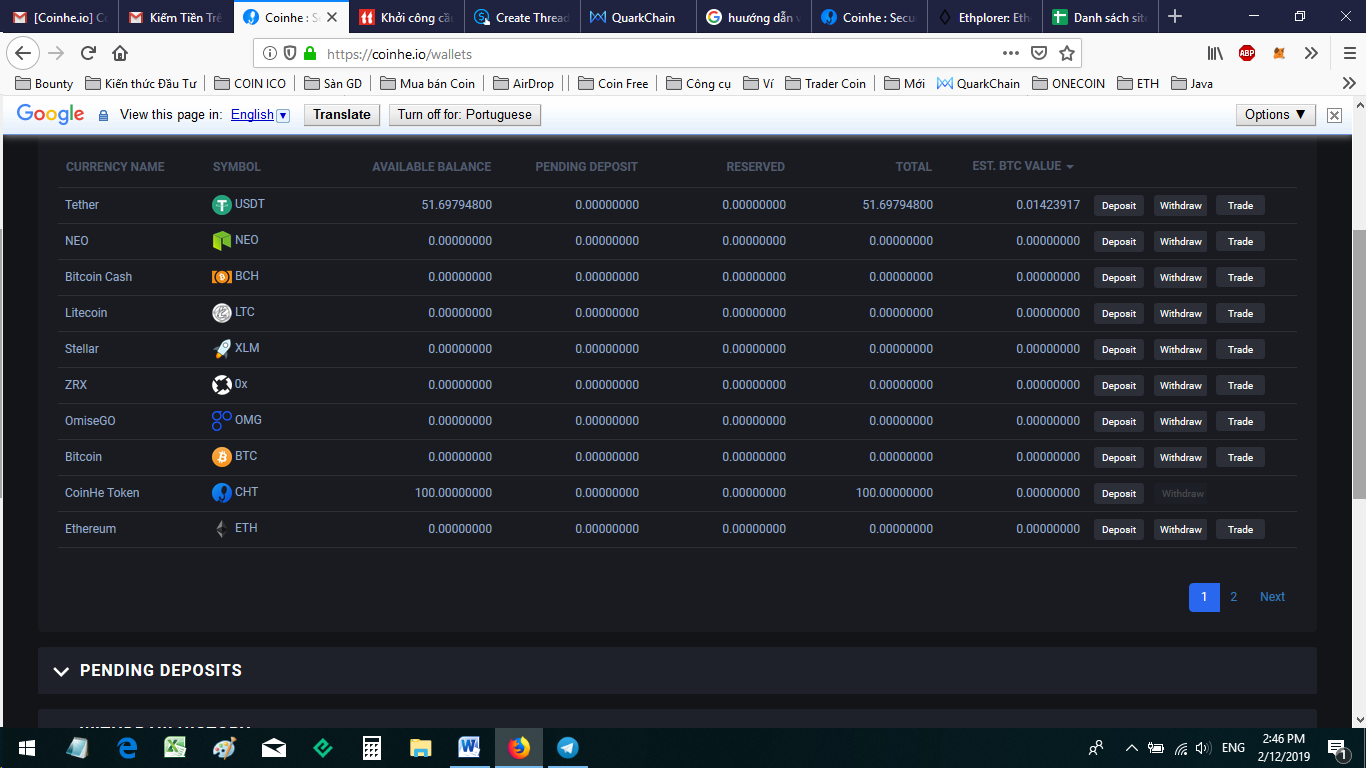Open the Windows notification center

pyautogui.click(x=1337, y=747)
